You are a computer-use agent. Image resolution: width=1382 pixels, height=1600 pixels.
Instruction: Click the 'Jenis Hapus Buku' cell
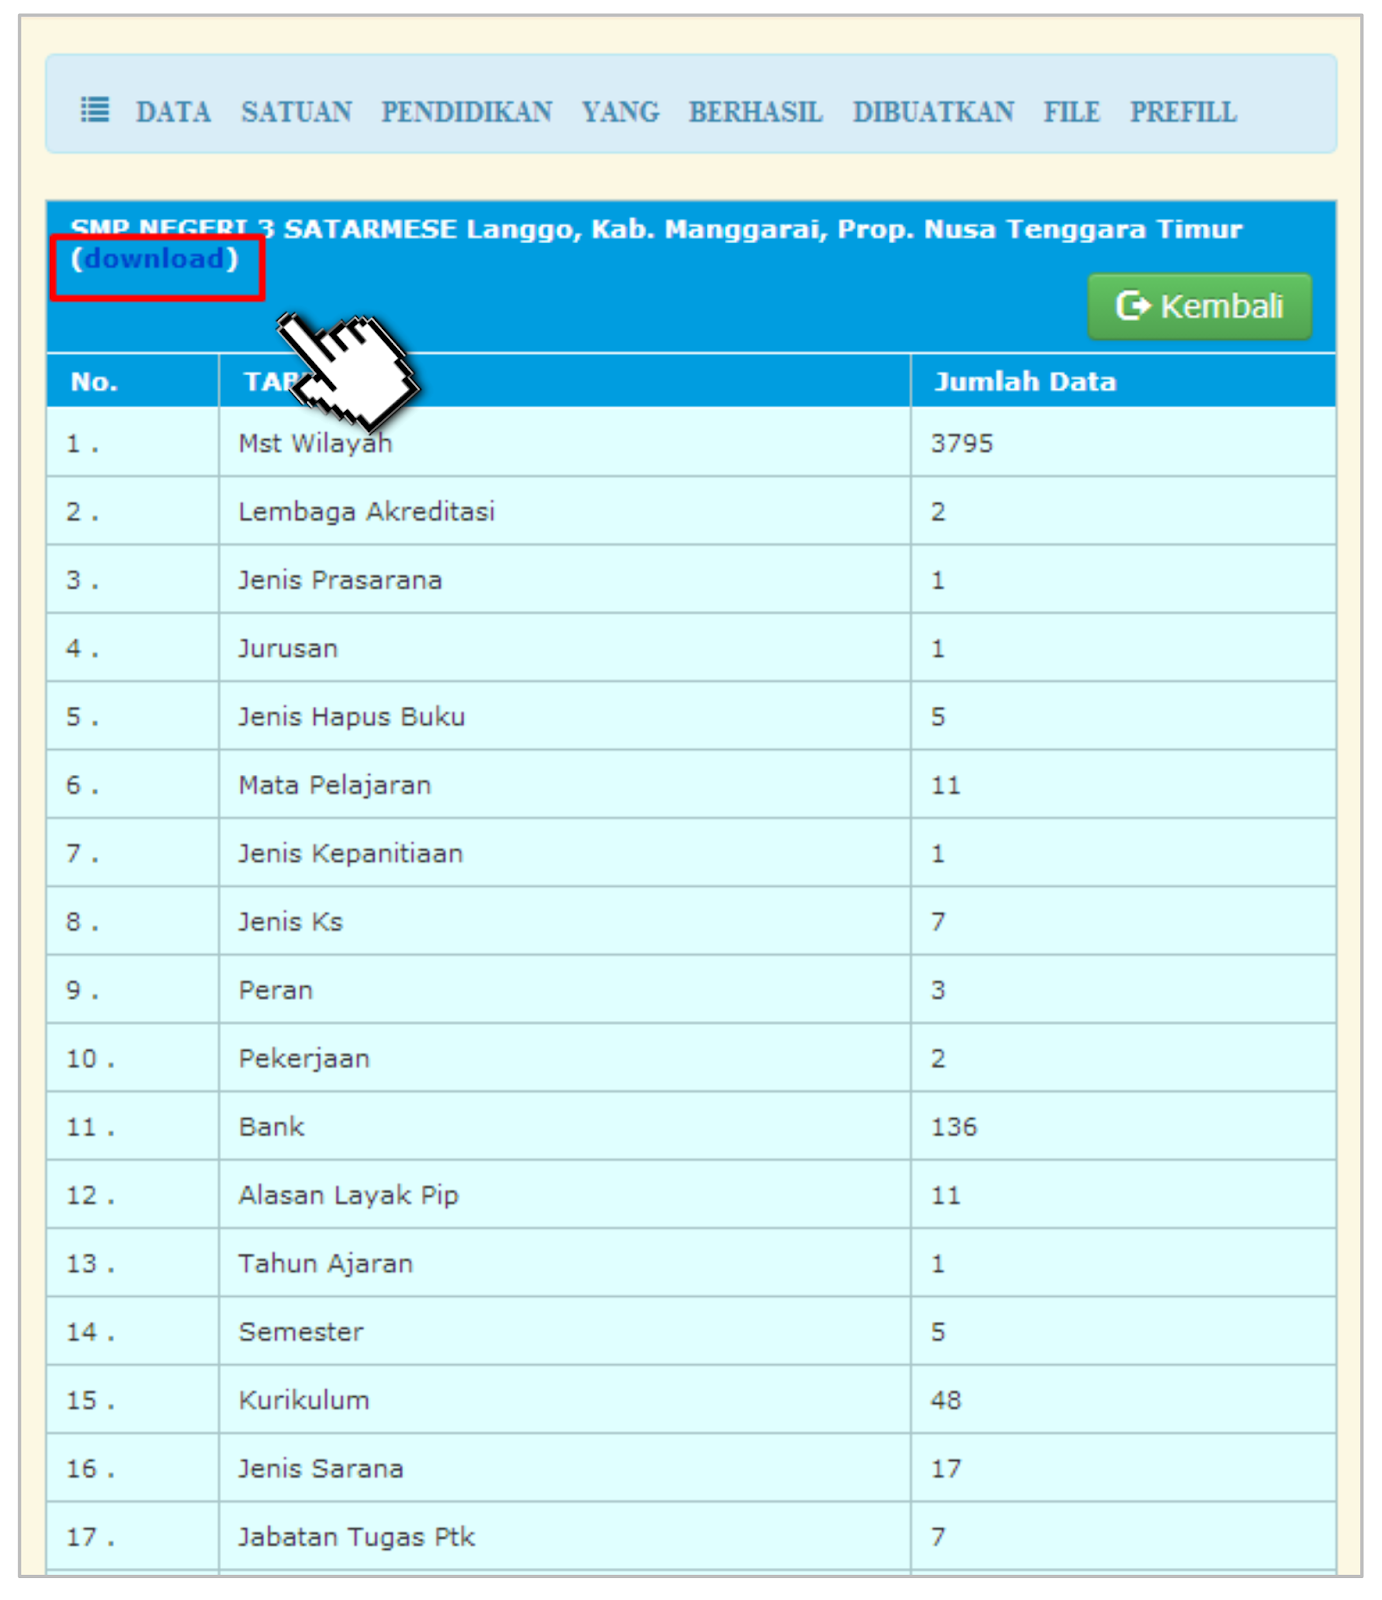(x=351, y=717)
